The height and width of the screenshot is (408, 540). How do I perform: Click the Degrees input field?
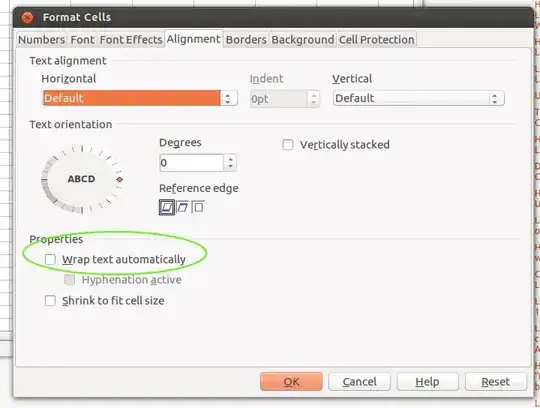(x=192, y=163)
